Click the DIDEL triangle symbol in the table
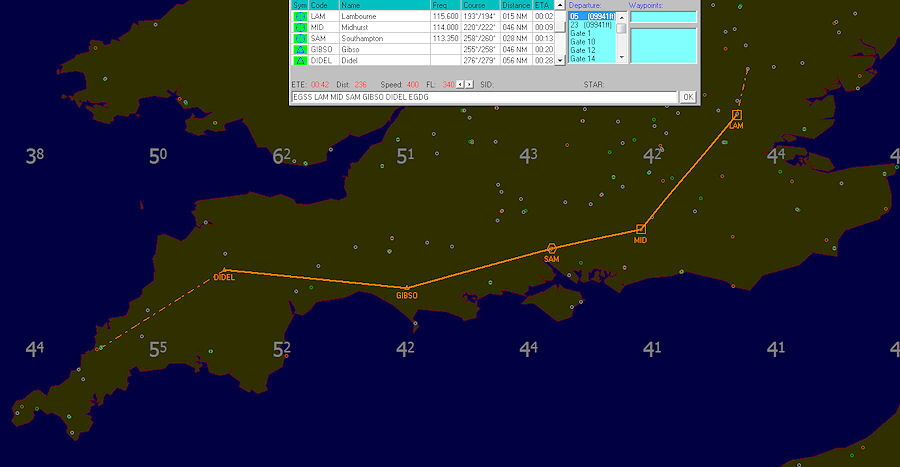 299,61
